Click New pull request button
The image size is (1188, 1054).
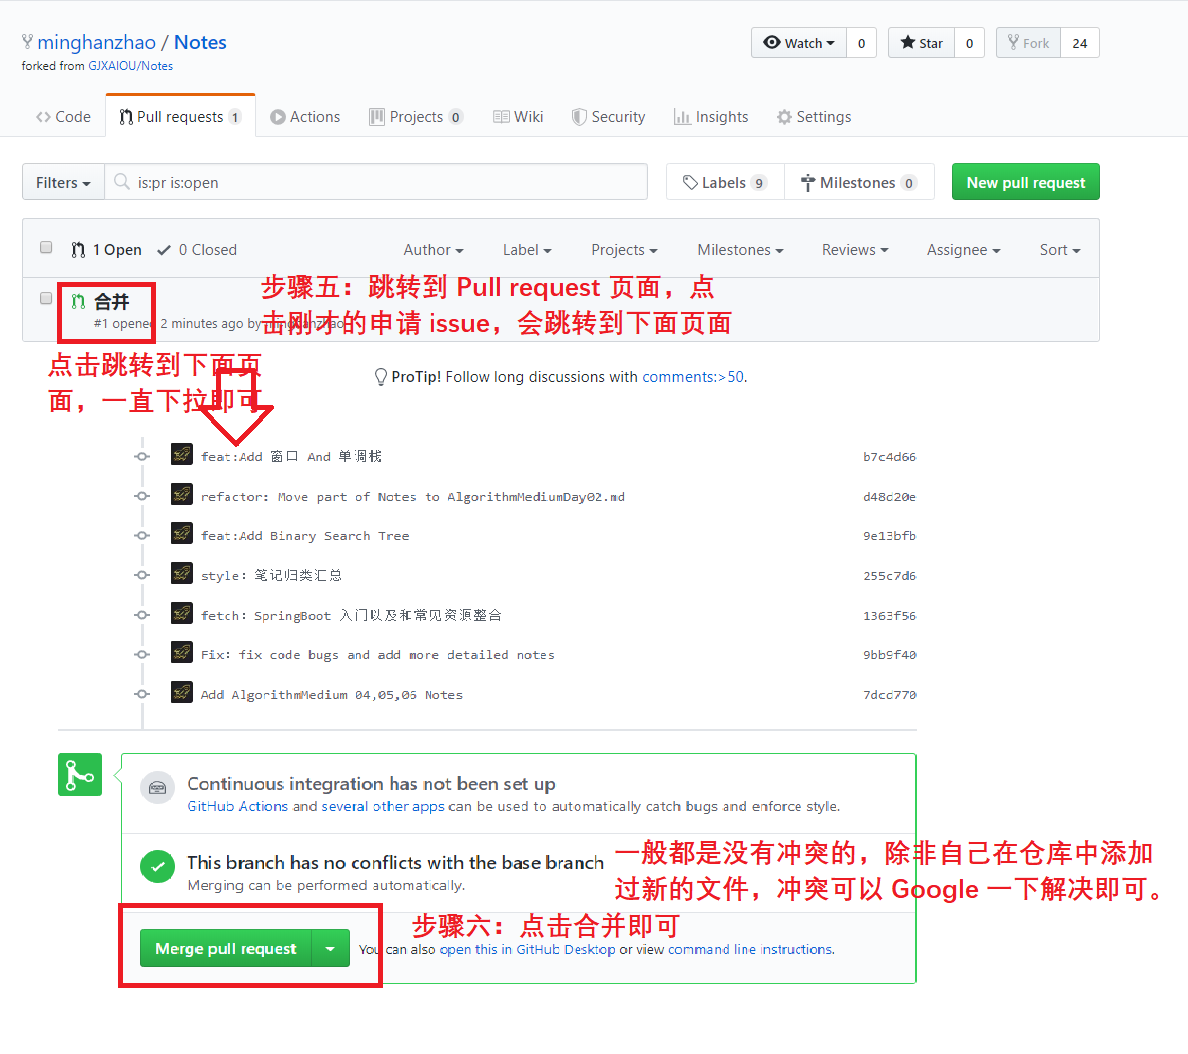click(x=1025, y=183)
